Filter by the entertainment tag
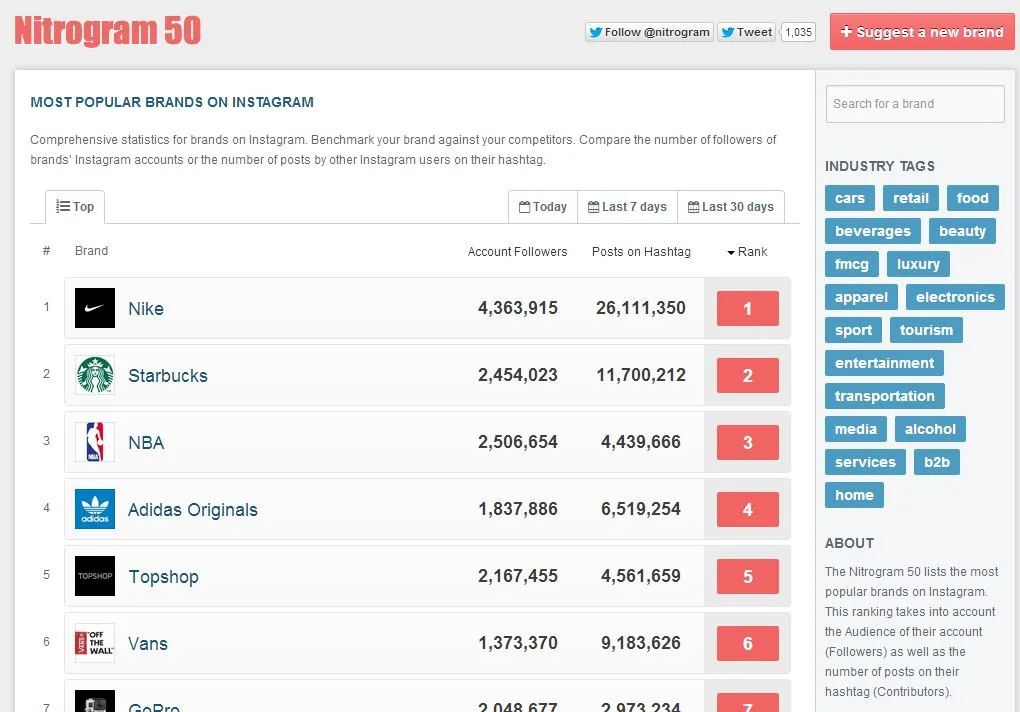Viewport: 1020px width, 712px height. tap(884, 363)
